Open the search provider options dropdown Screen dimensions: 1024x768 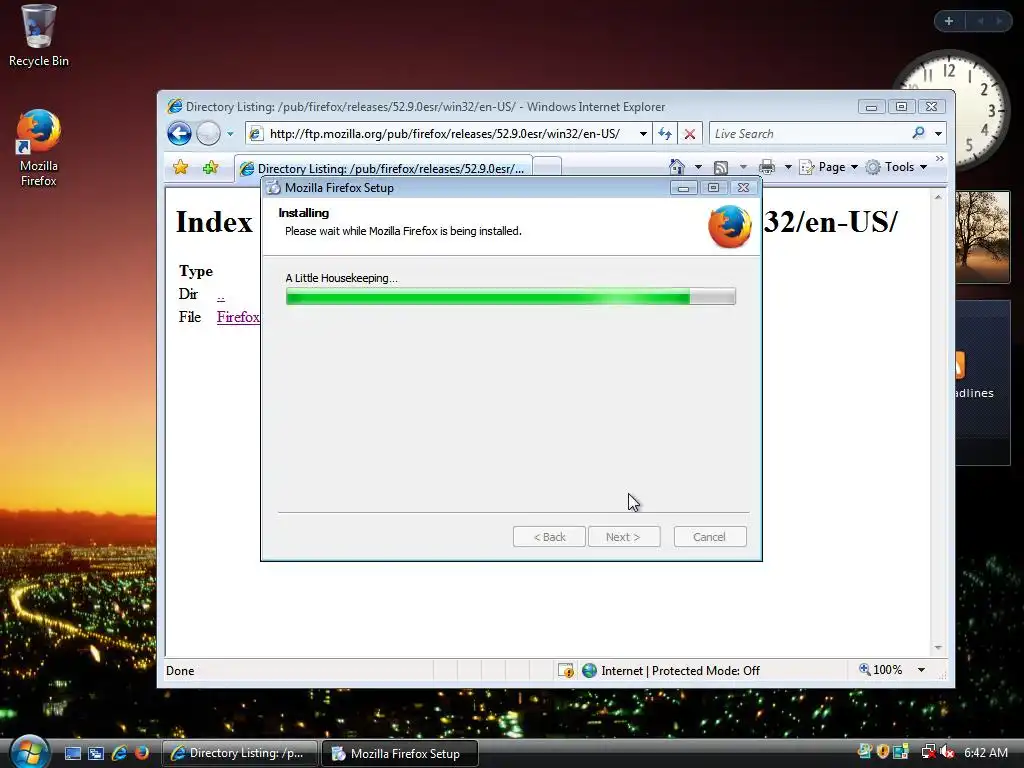[938, 134]
